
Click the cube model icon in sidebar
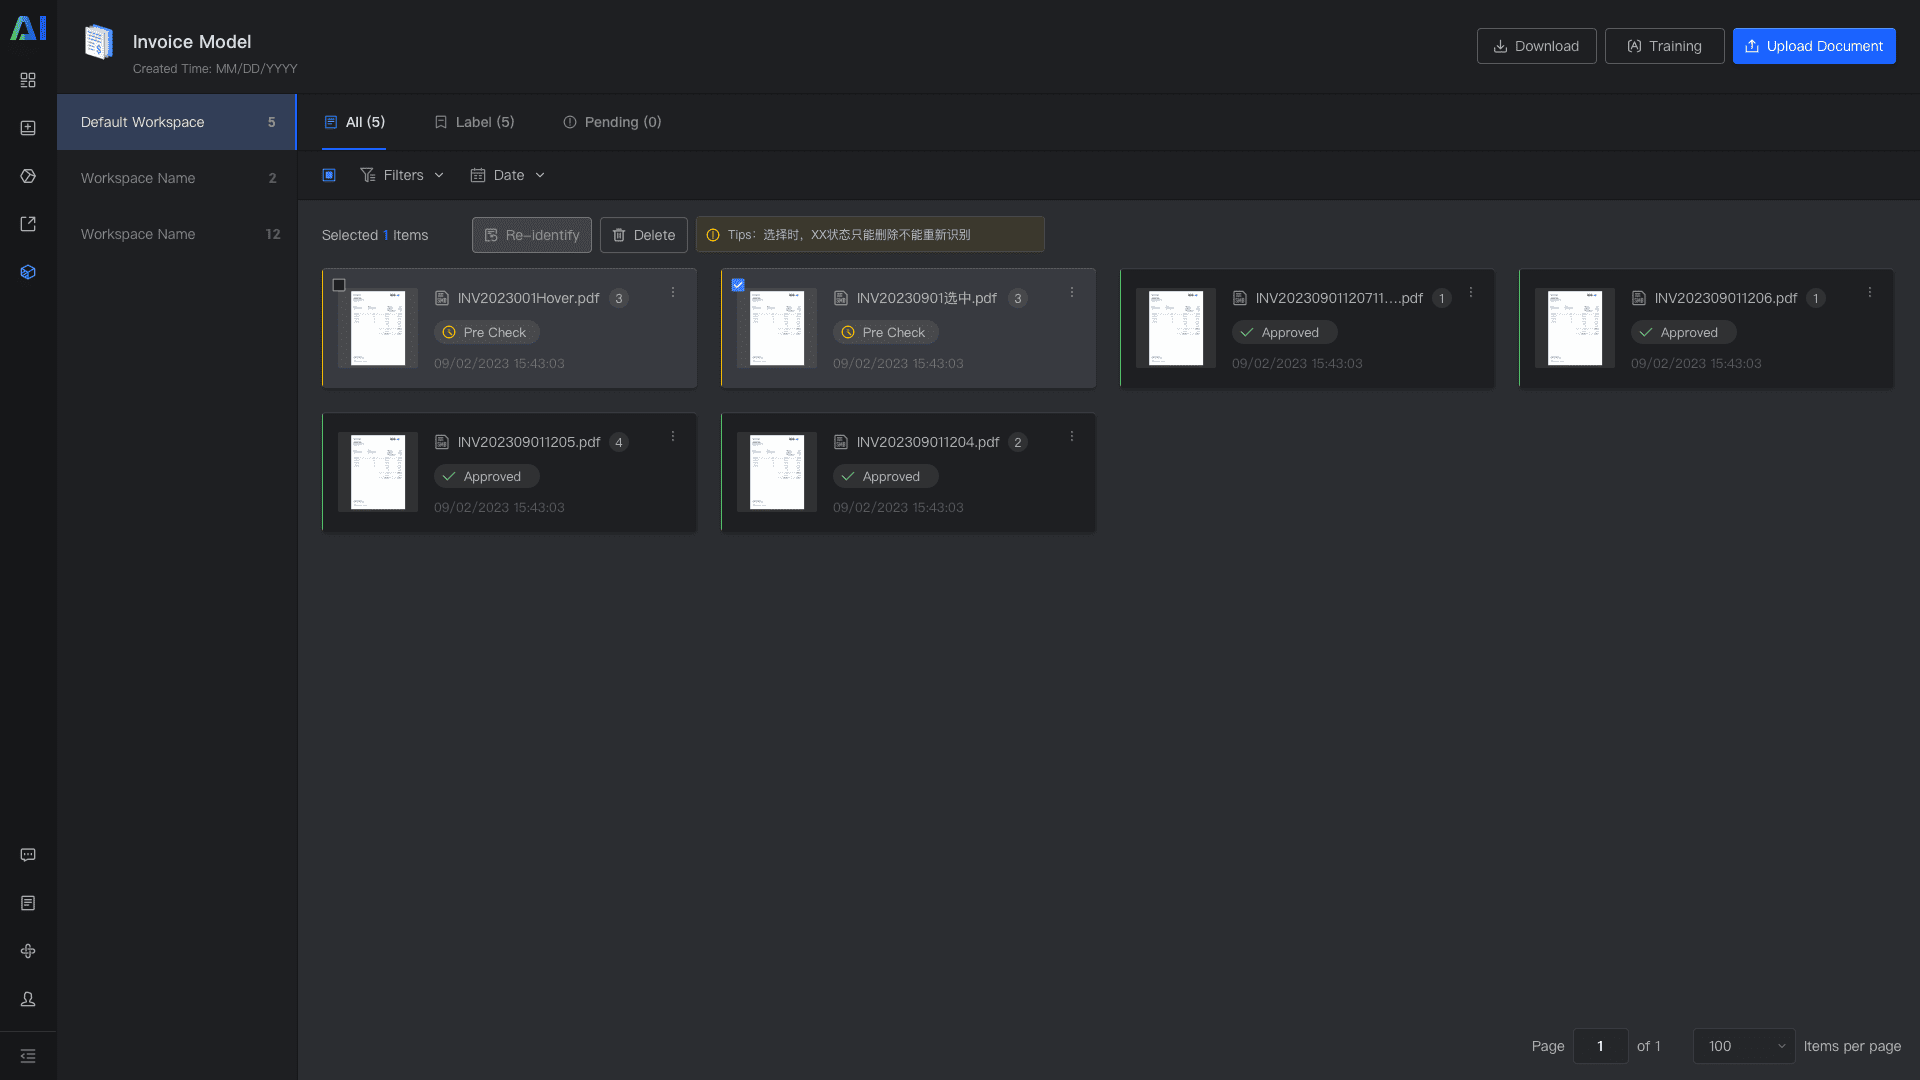(x=28, y=272)
